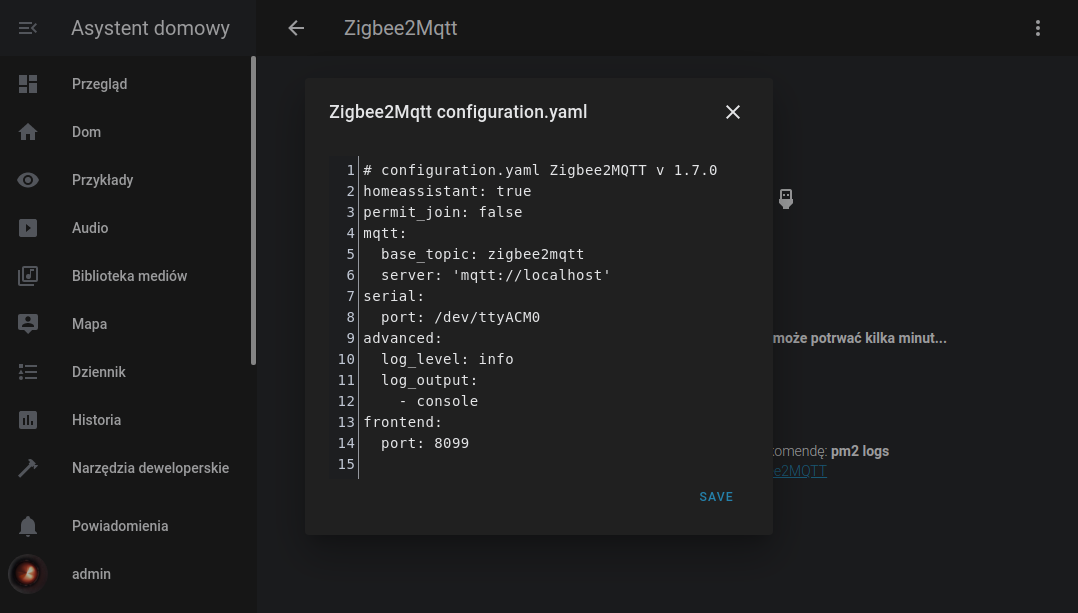The width and height of the screenshot is (1078, 613).
Task: Click the Dom home icon
Action: (28, 132)
